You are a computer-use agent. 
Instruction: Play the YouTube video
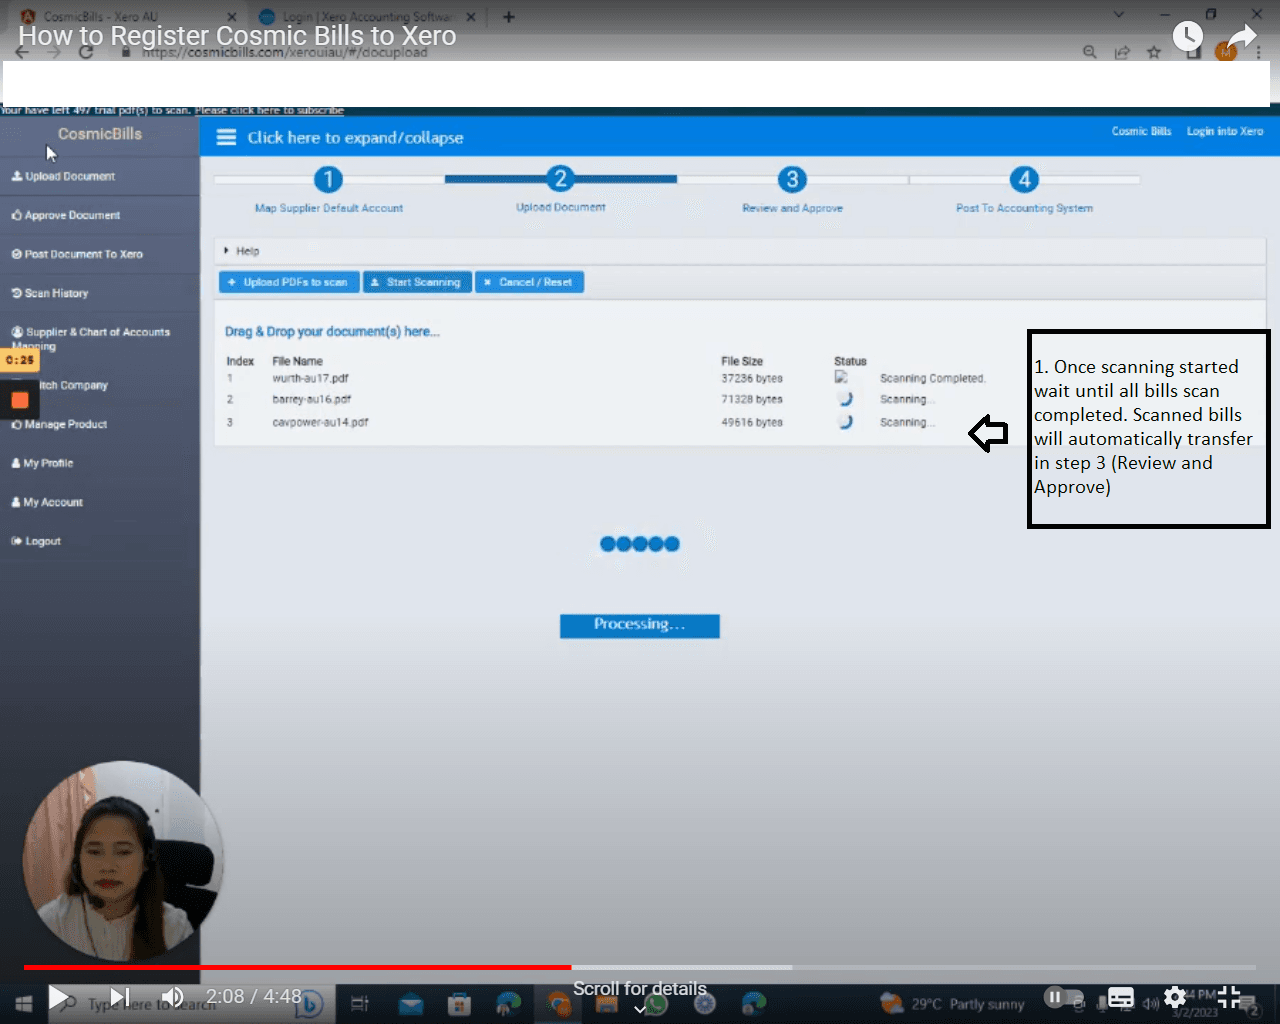coord(59,997)
